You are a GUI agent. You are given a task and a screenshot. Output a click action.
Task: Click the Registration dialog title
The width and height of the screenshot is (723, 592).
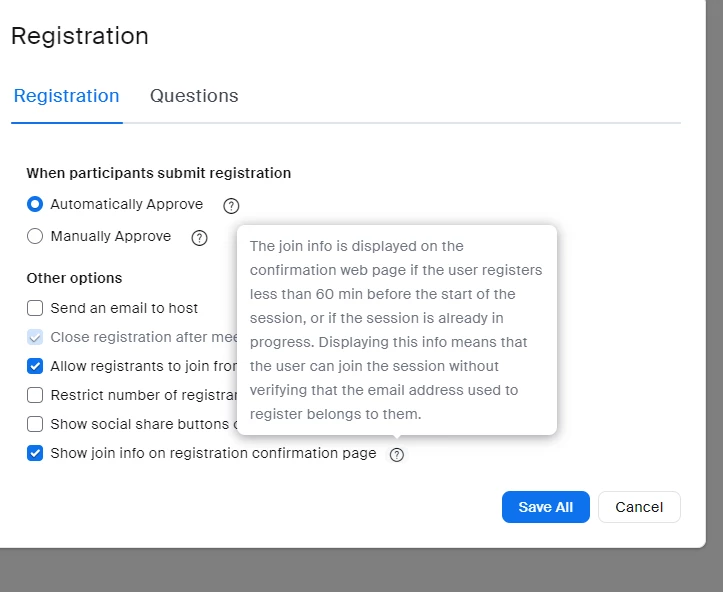point(80,36)
